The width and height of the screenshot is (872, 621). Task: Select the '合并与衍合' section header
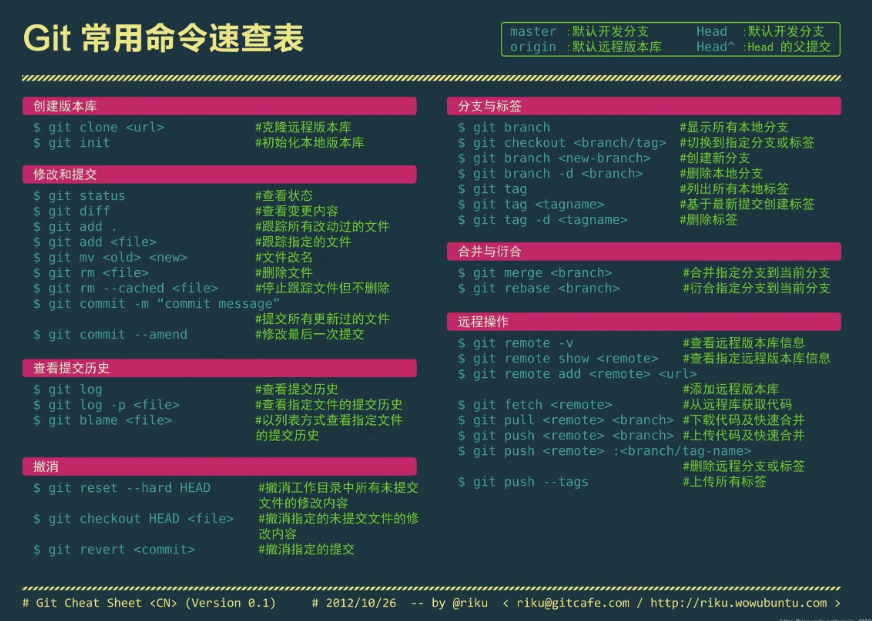click(x=644, y=252)
